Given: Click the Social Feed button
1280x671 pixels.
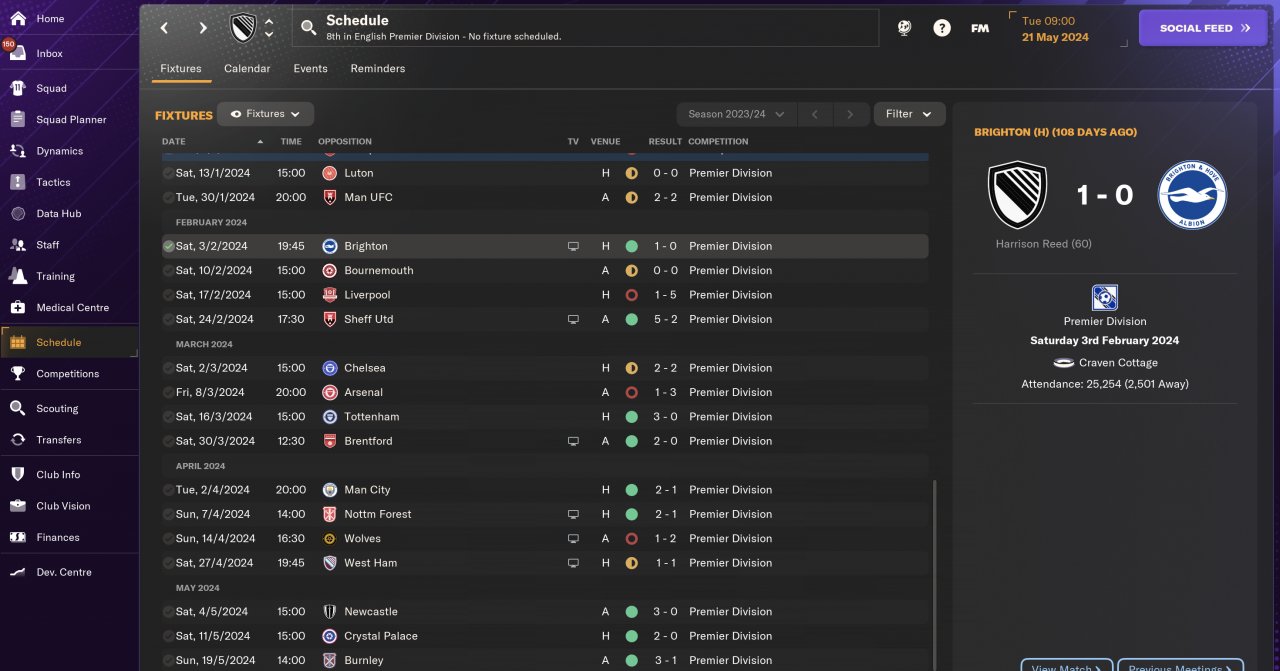Looking at the screenshot, I should point(1203,28).
